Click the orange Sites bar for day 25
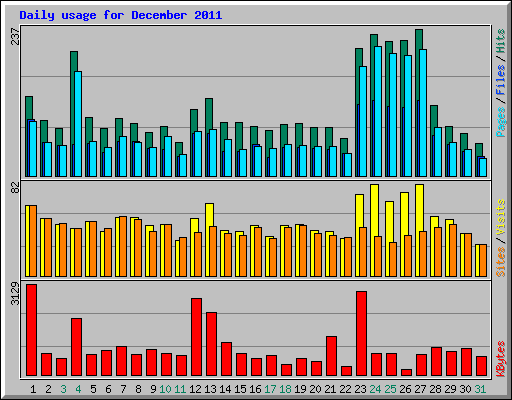The image size is (512, 400). pos(393,259)
